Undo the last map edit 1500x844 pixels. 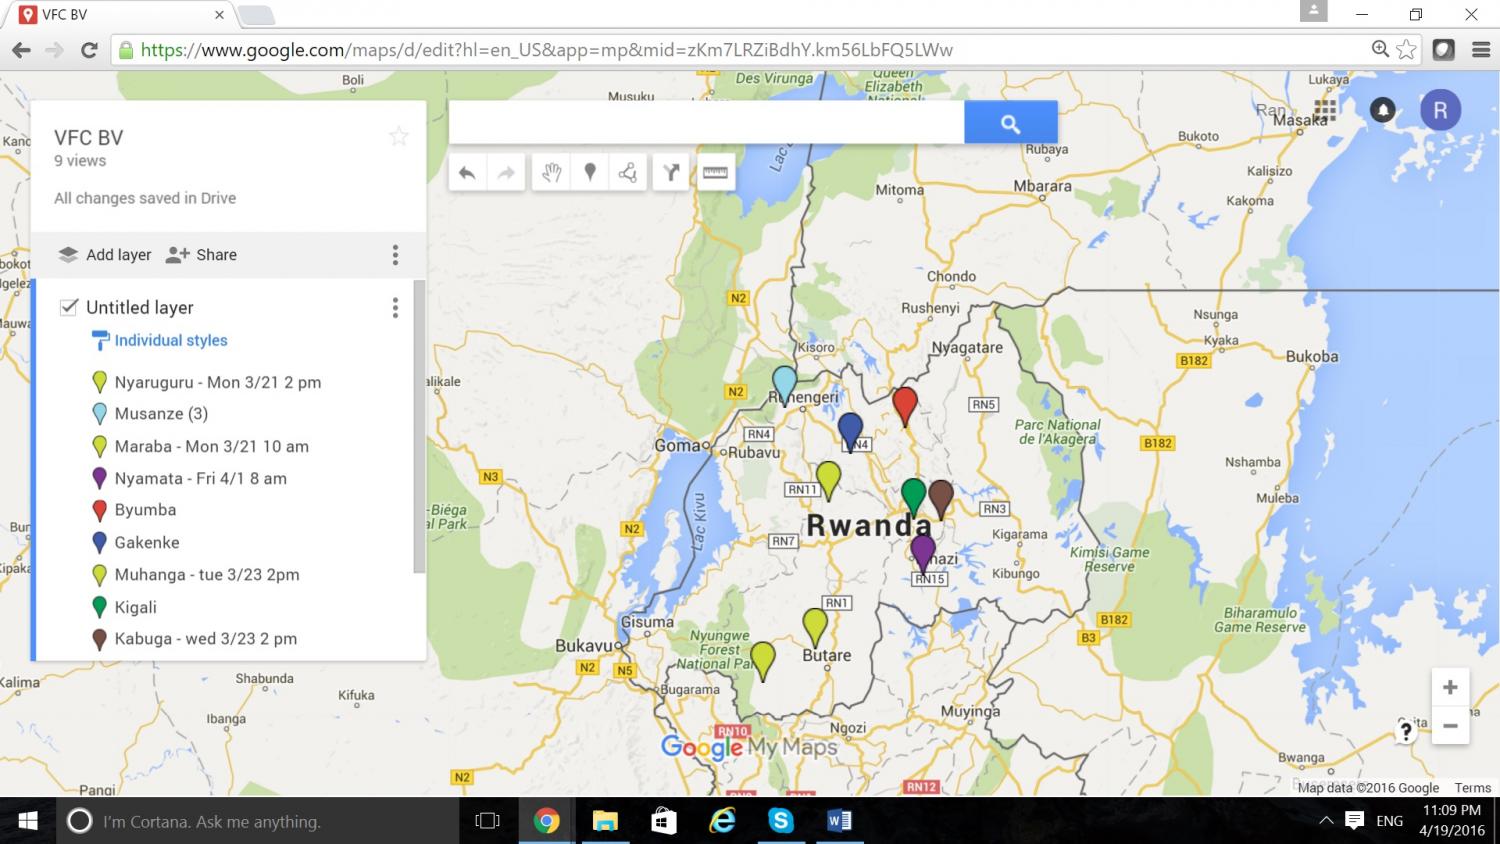coord(466,171)
